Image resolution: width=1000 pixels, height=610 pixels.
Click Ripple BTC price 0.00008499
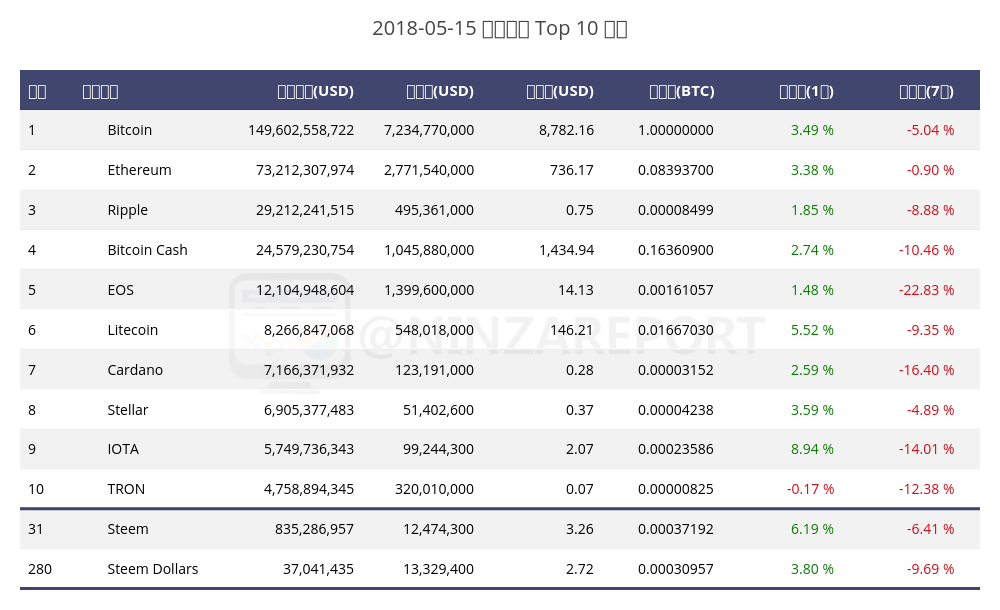[676, 211]
